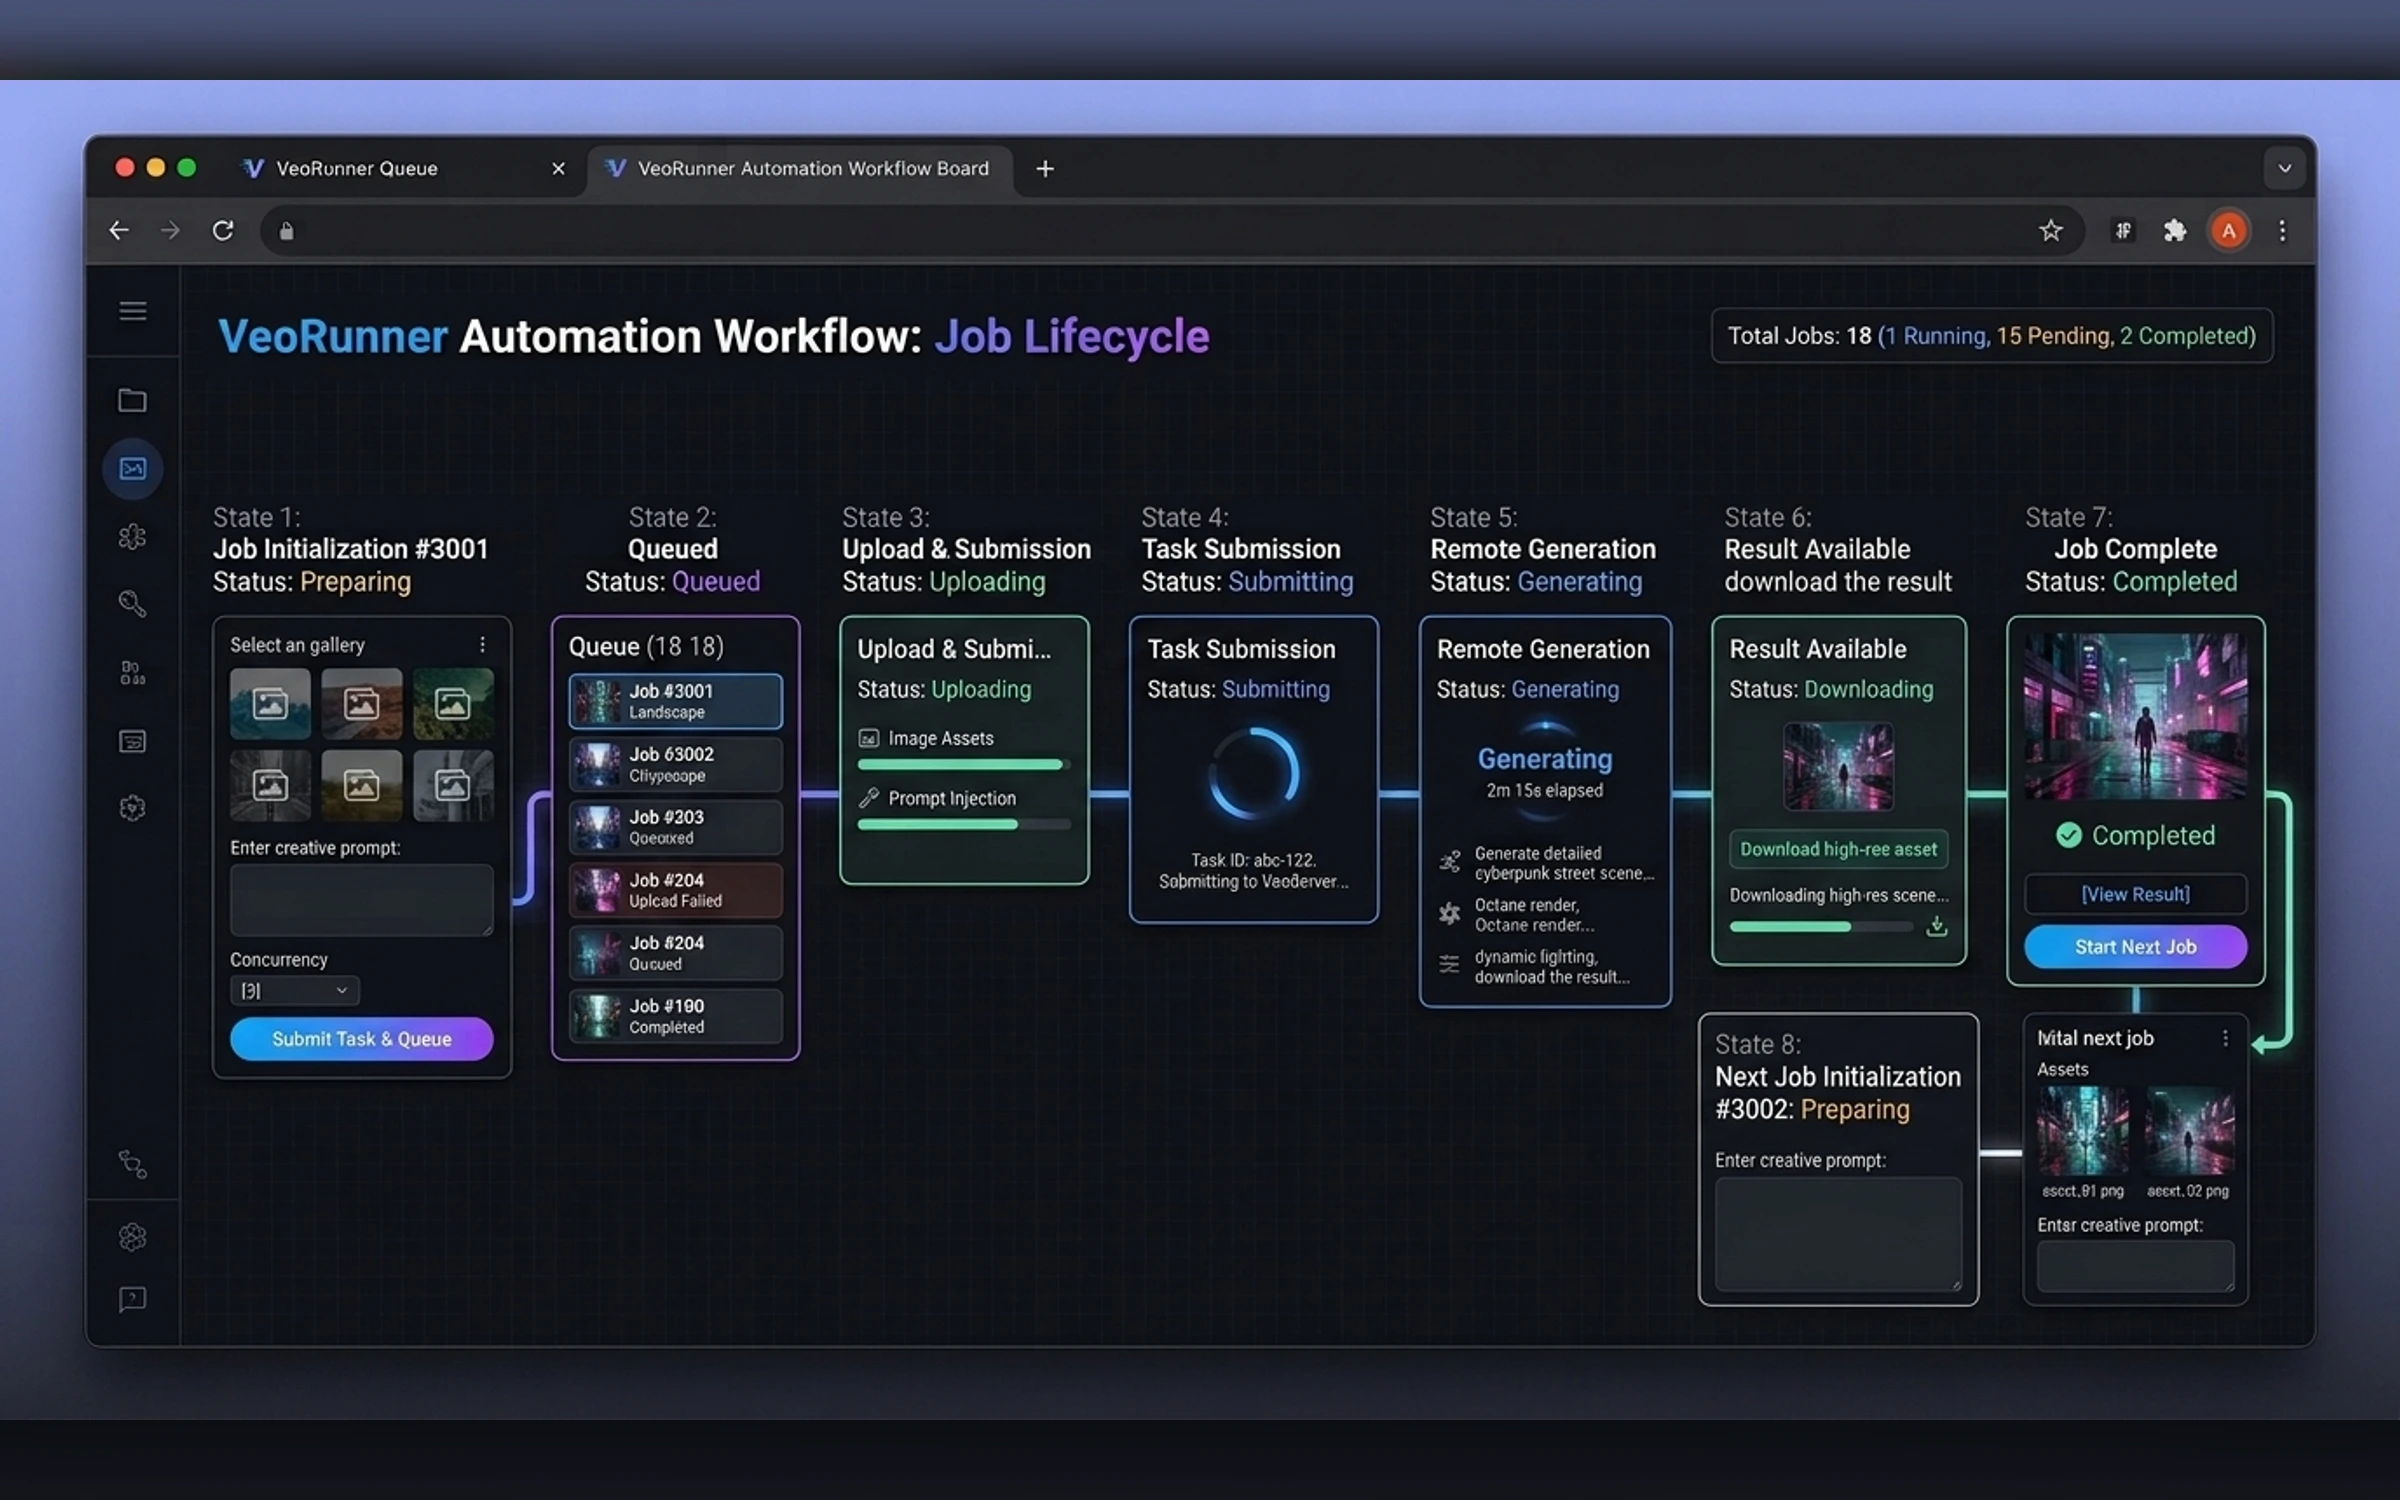Click the download icon in Result Available card
Screen dimensions: 2400x1500
(x=1936, y=926)
